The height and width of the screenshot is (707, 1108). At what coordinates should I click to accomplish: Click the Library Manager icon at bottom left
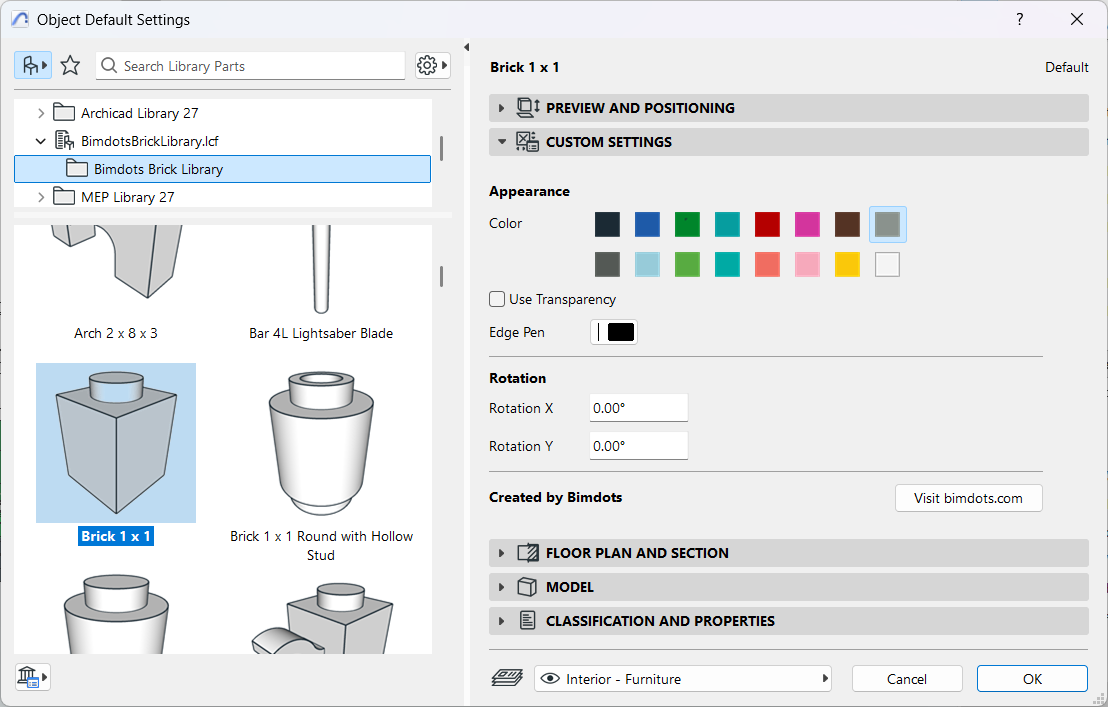point(32,677)
